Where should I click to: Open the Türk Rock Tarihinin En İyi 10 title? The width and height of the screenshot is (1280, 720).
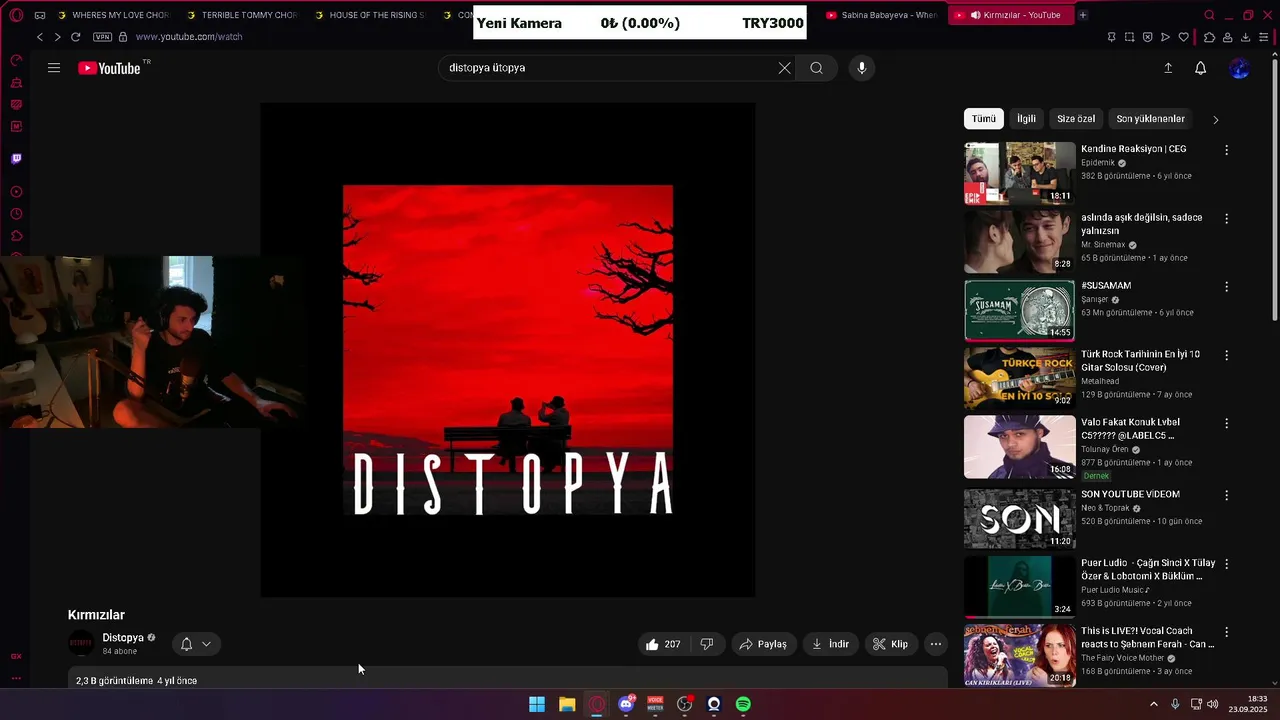point(1140,361)
